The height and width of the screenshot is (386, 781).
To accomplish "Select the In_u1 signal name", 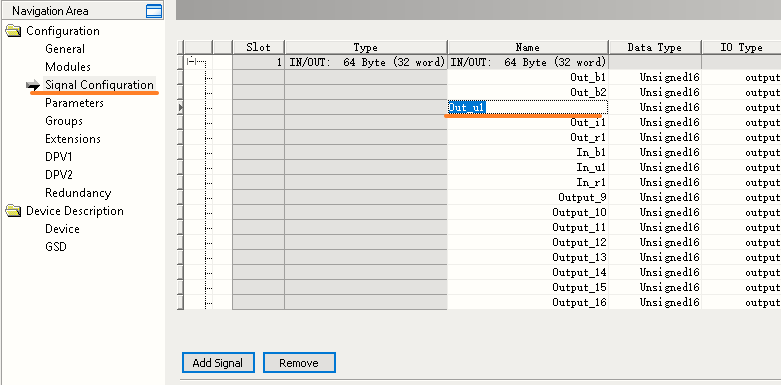I will click(591, 167).
